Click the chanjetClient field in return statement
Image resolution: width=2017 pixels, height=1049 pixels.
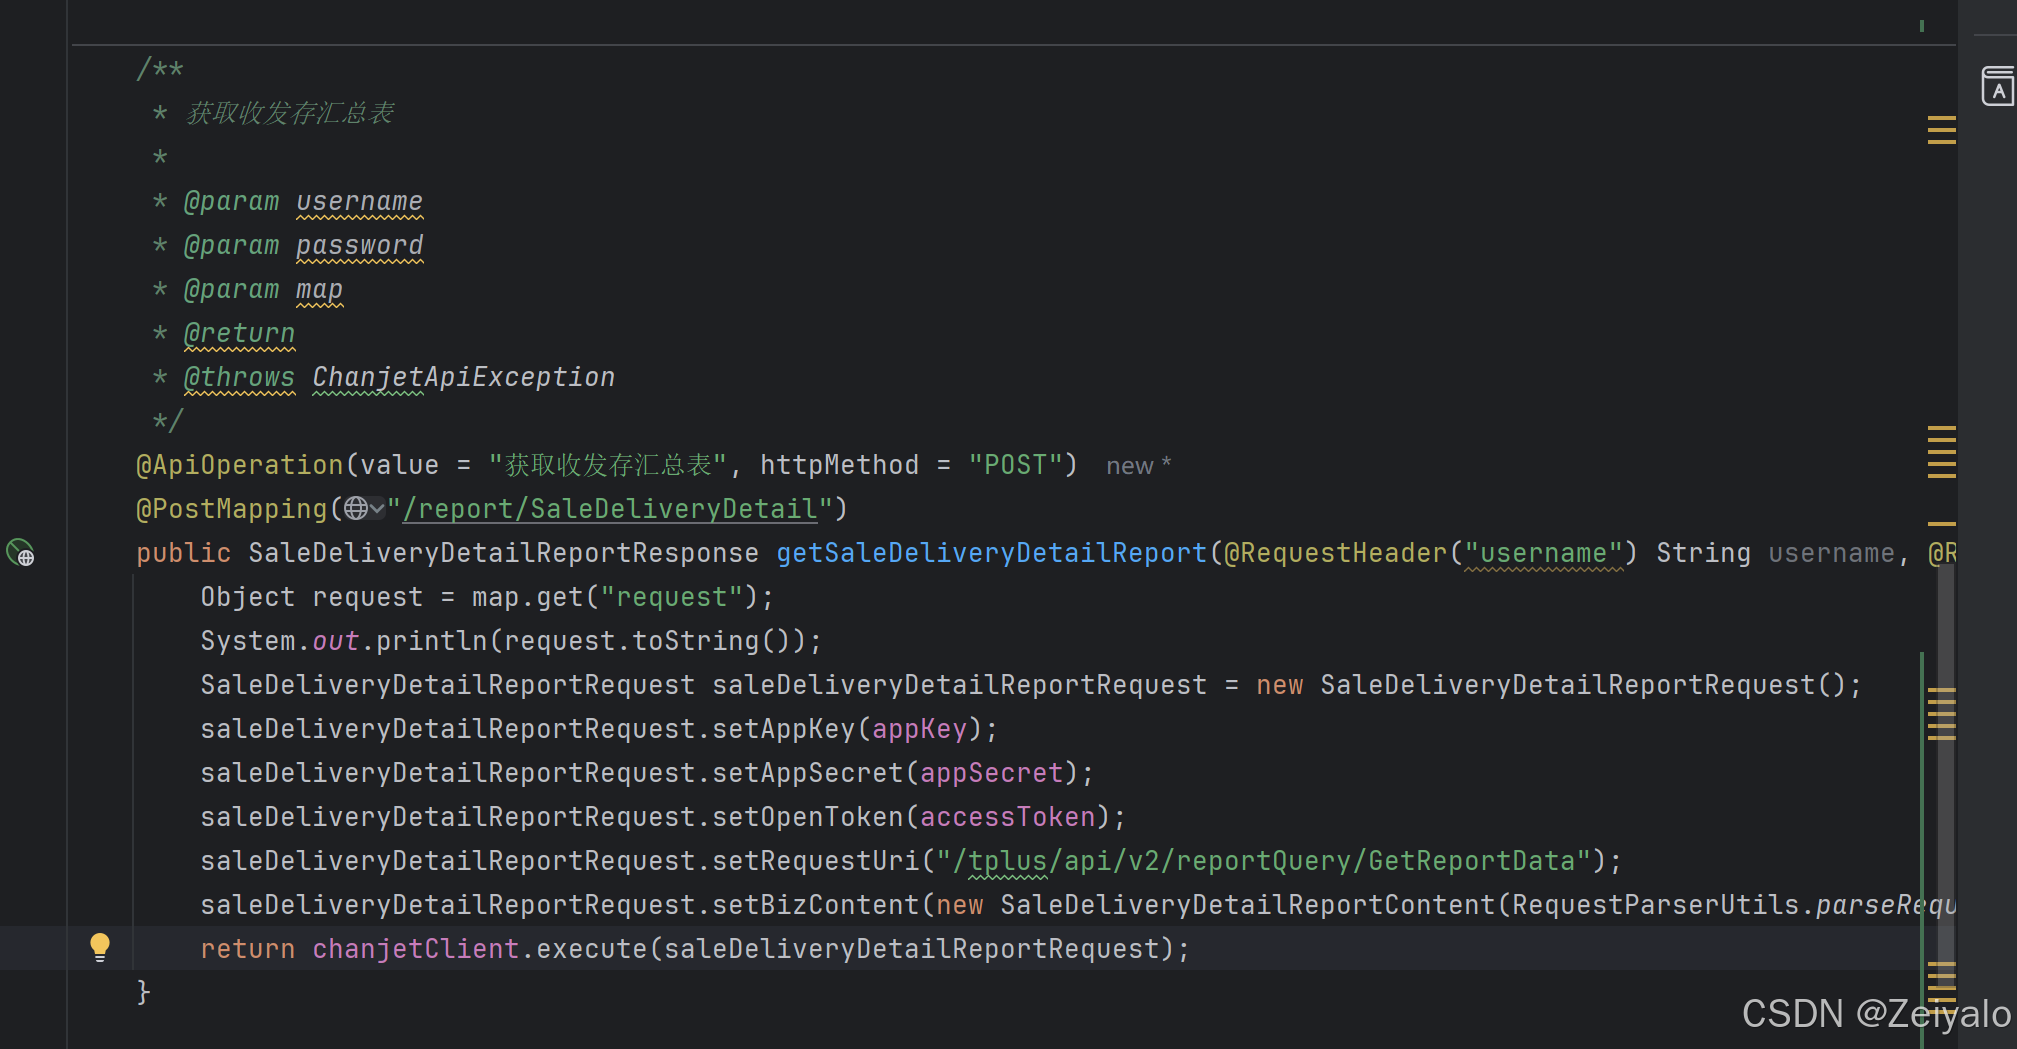pos(416,949)
